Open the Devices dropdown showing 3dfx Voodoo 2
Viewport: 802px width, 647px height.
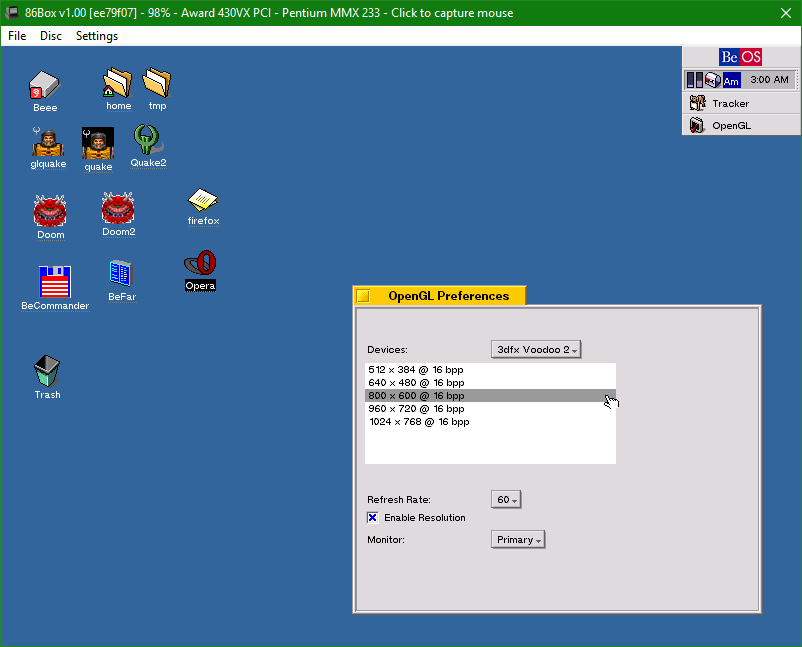pos(536,349)
